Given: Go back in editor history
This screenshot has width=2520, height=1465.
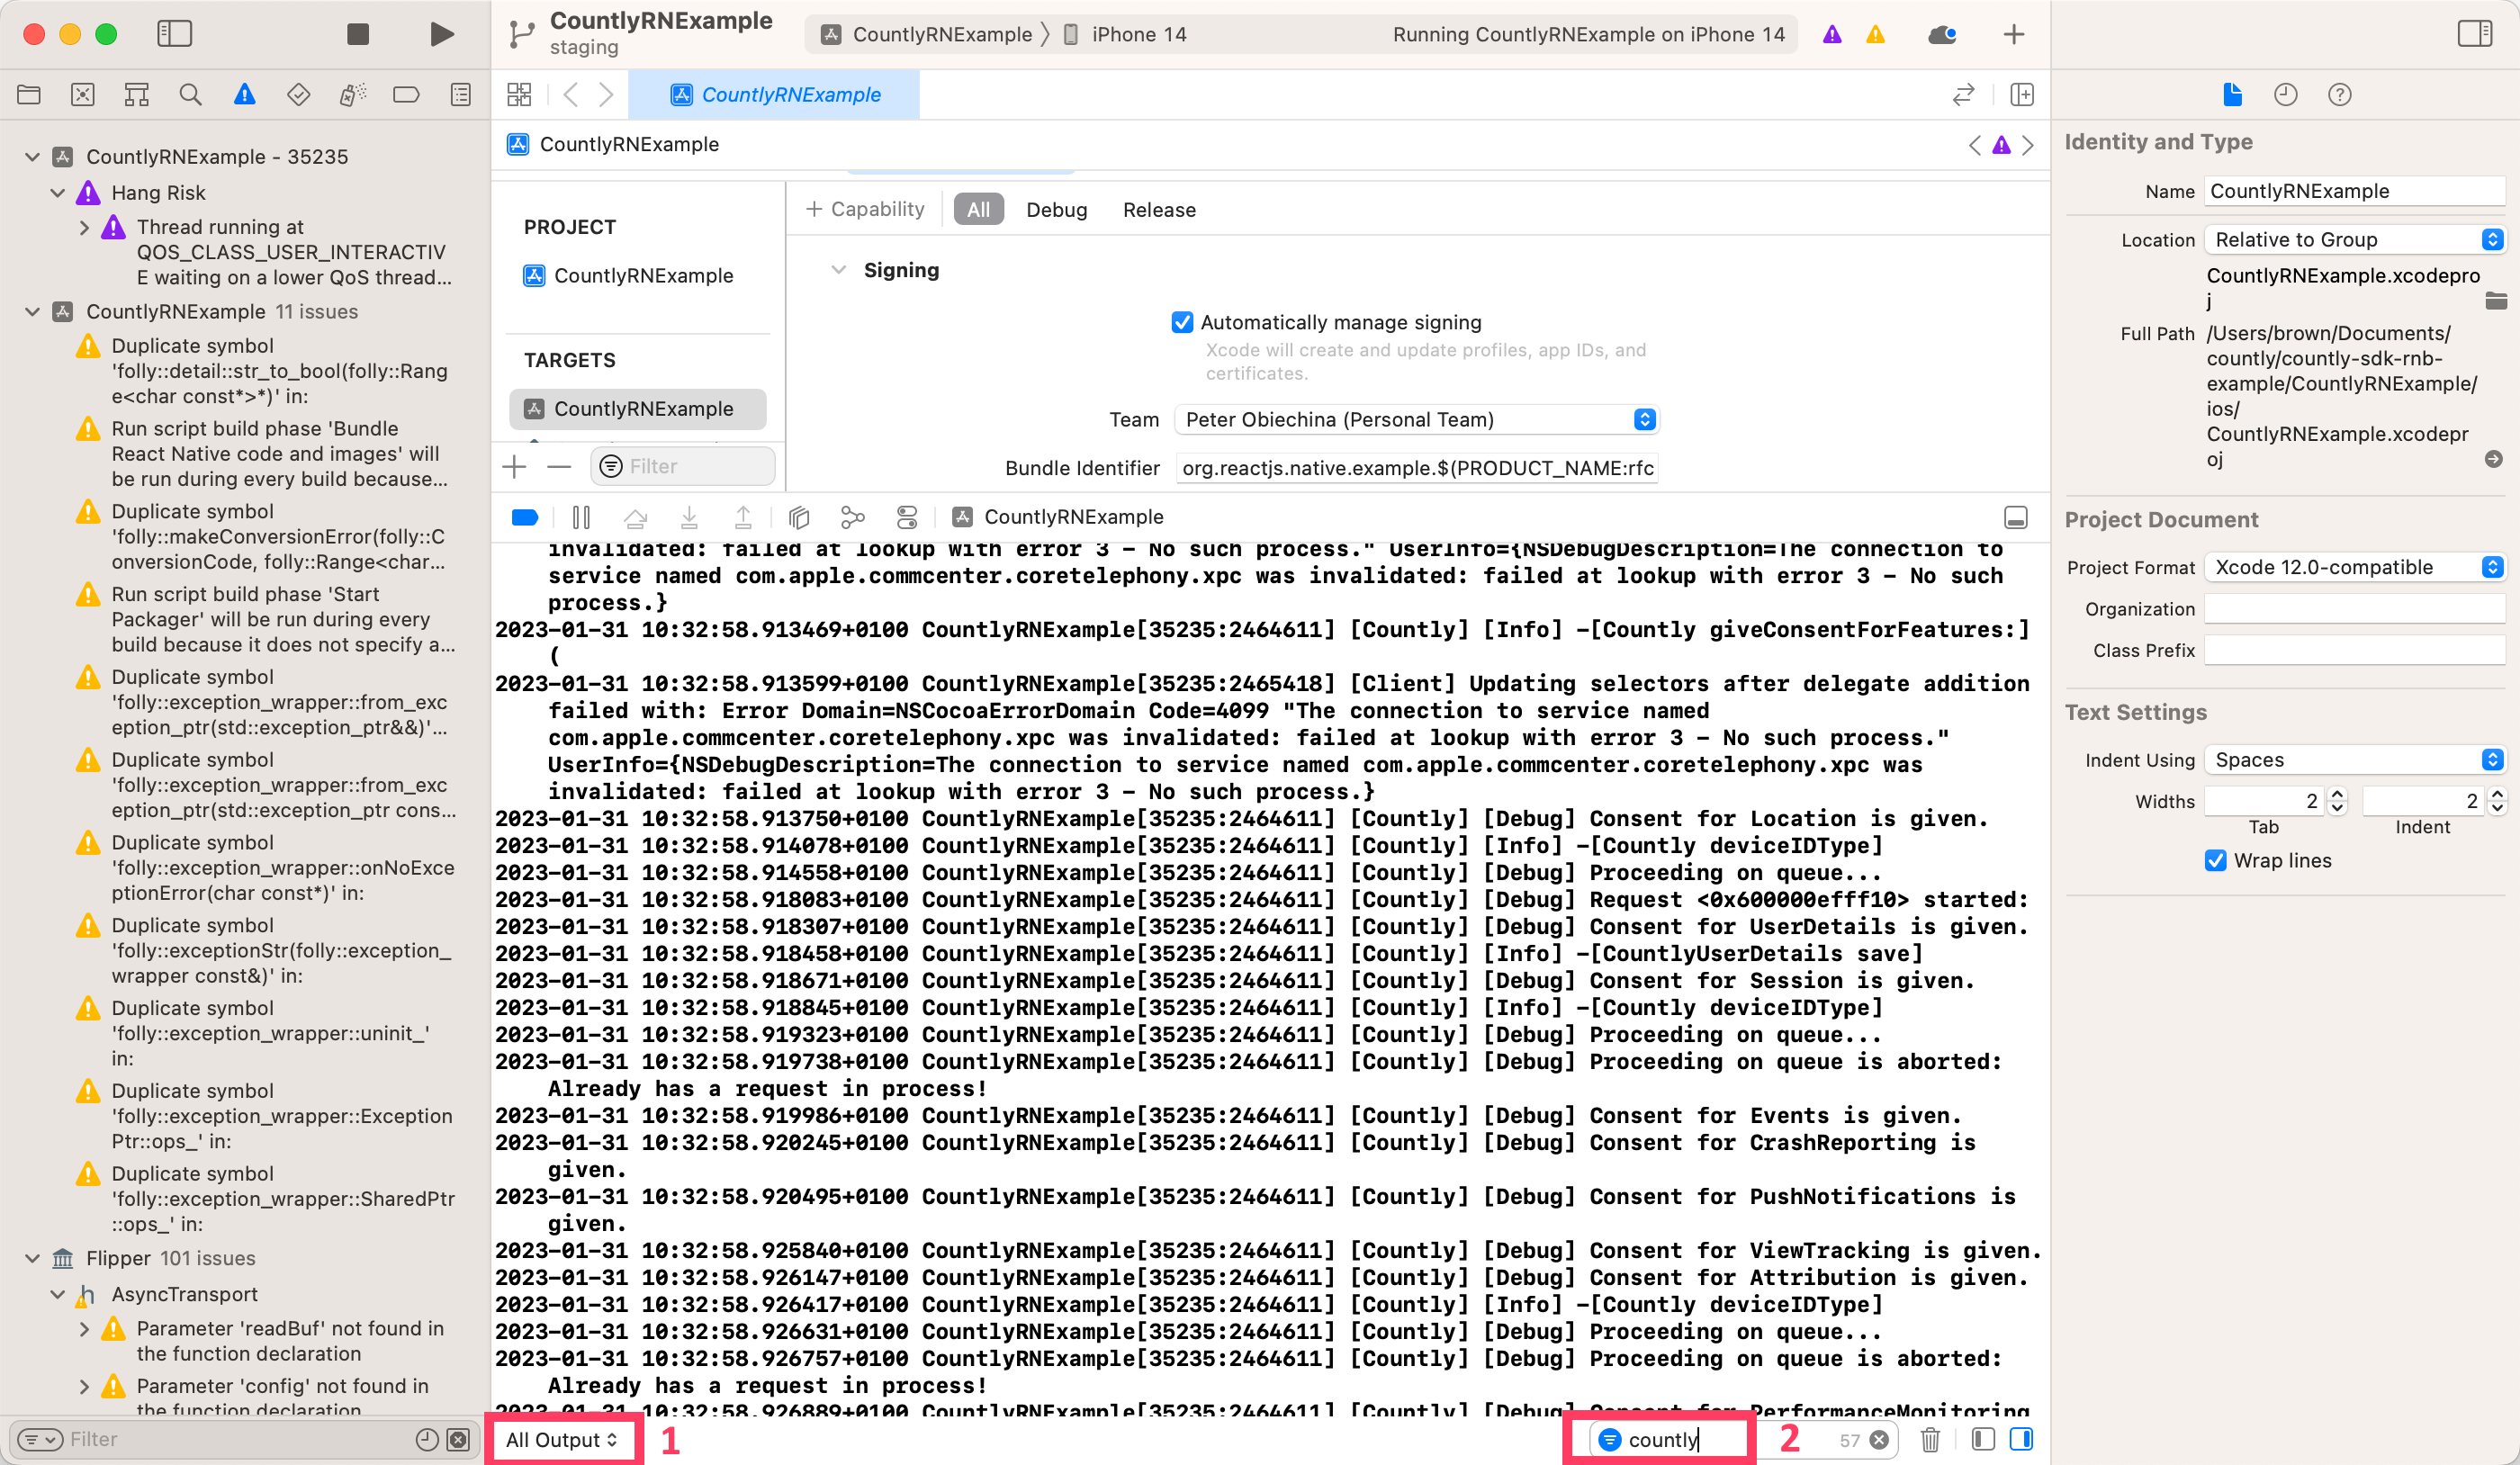Looking at the screenshot, I should pos(571,95).
